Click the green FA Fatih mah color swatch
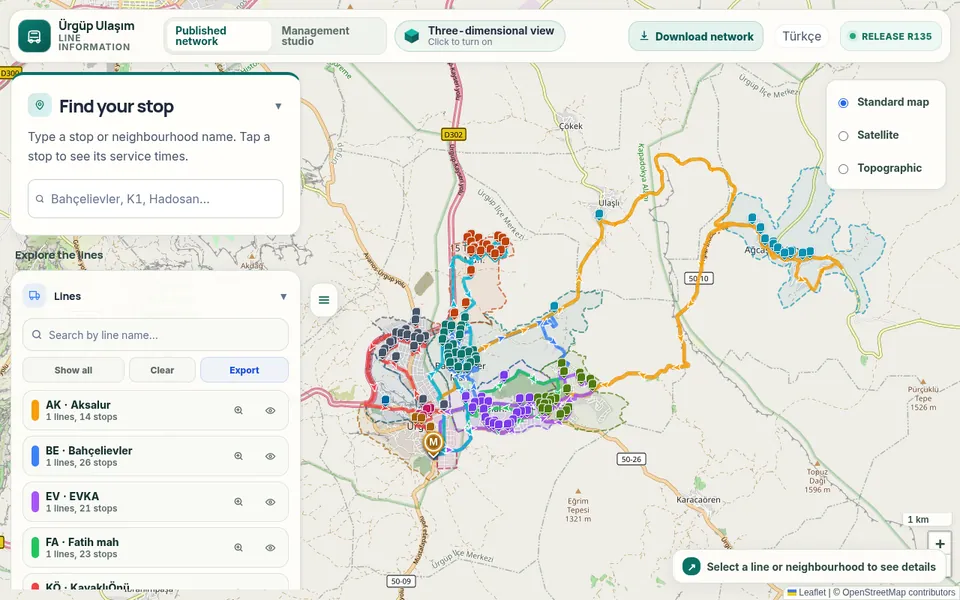Screen dimensions: 960x600 click(x=35, y=547)
